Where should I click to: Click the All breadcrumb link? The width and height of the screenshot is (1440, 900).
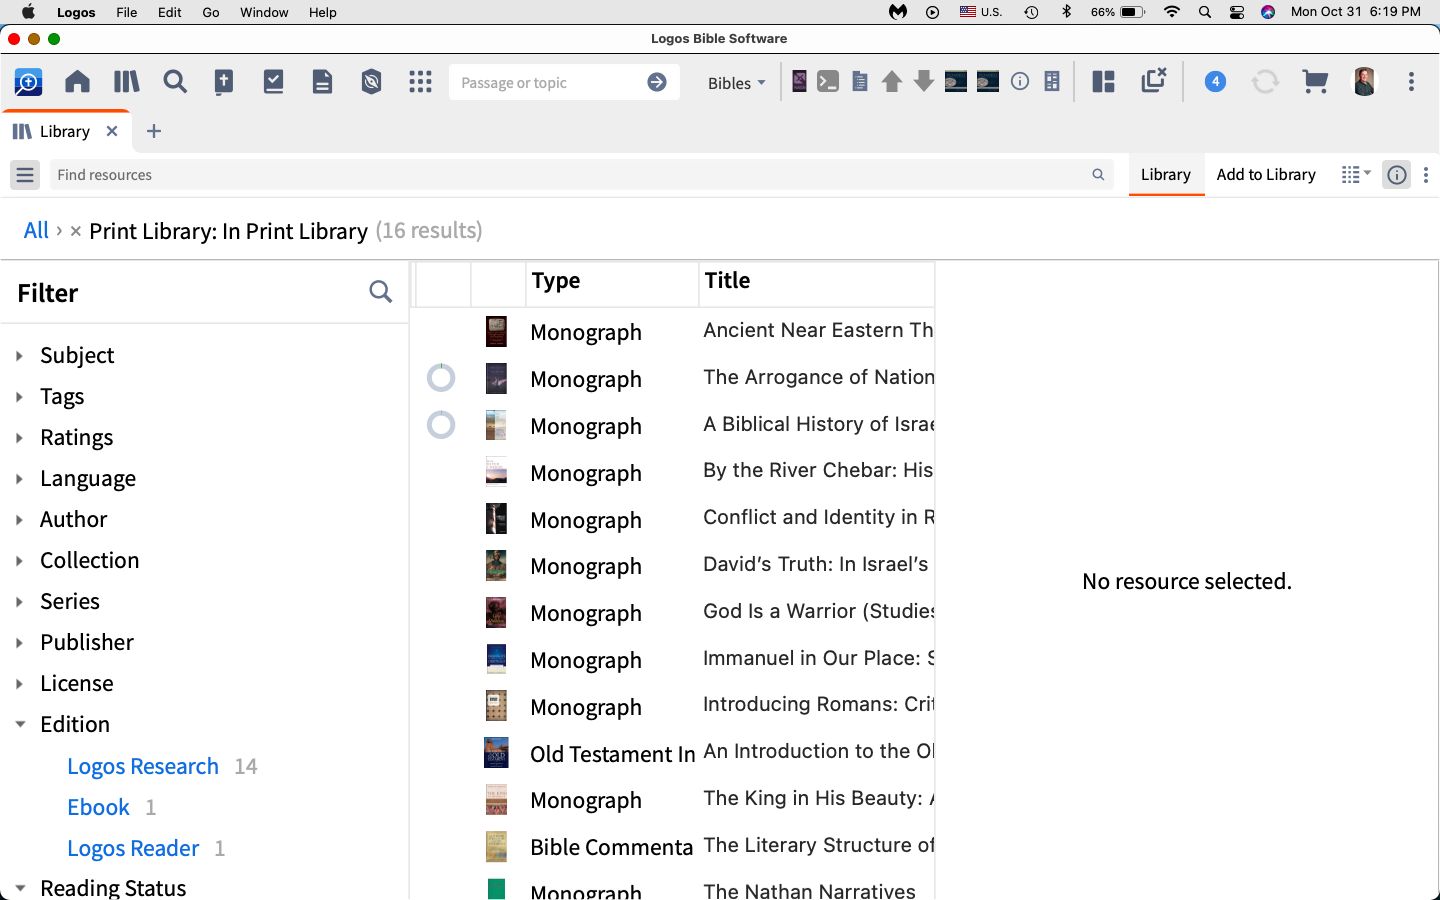(36, 231)
